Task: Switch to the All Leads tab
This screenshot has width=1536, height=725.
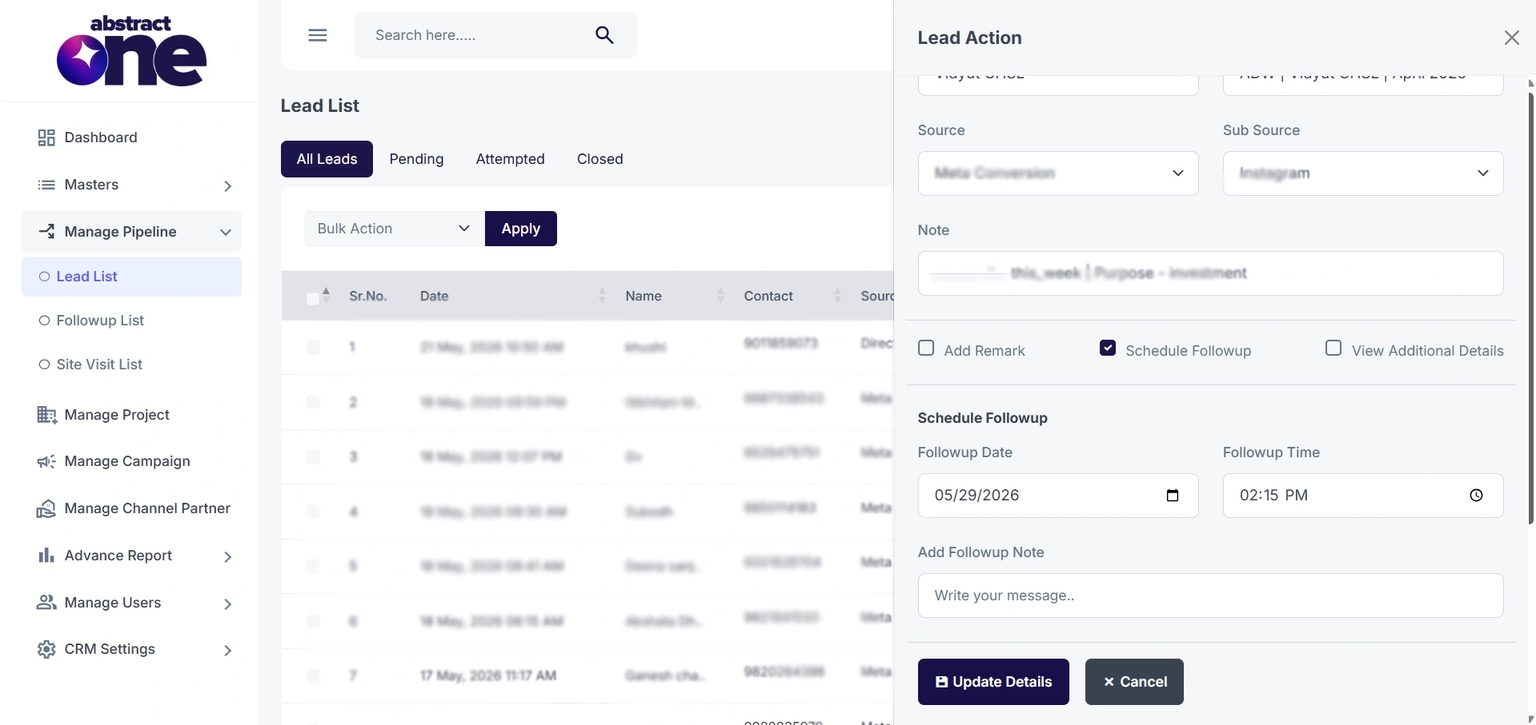Action: coord(327,159)
